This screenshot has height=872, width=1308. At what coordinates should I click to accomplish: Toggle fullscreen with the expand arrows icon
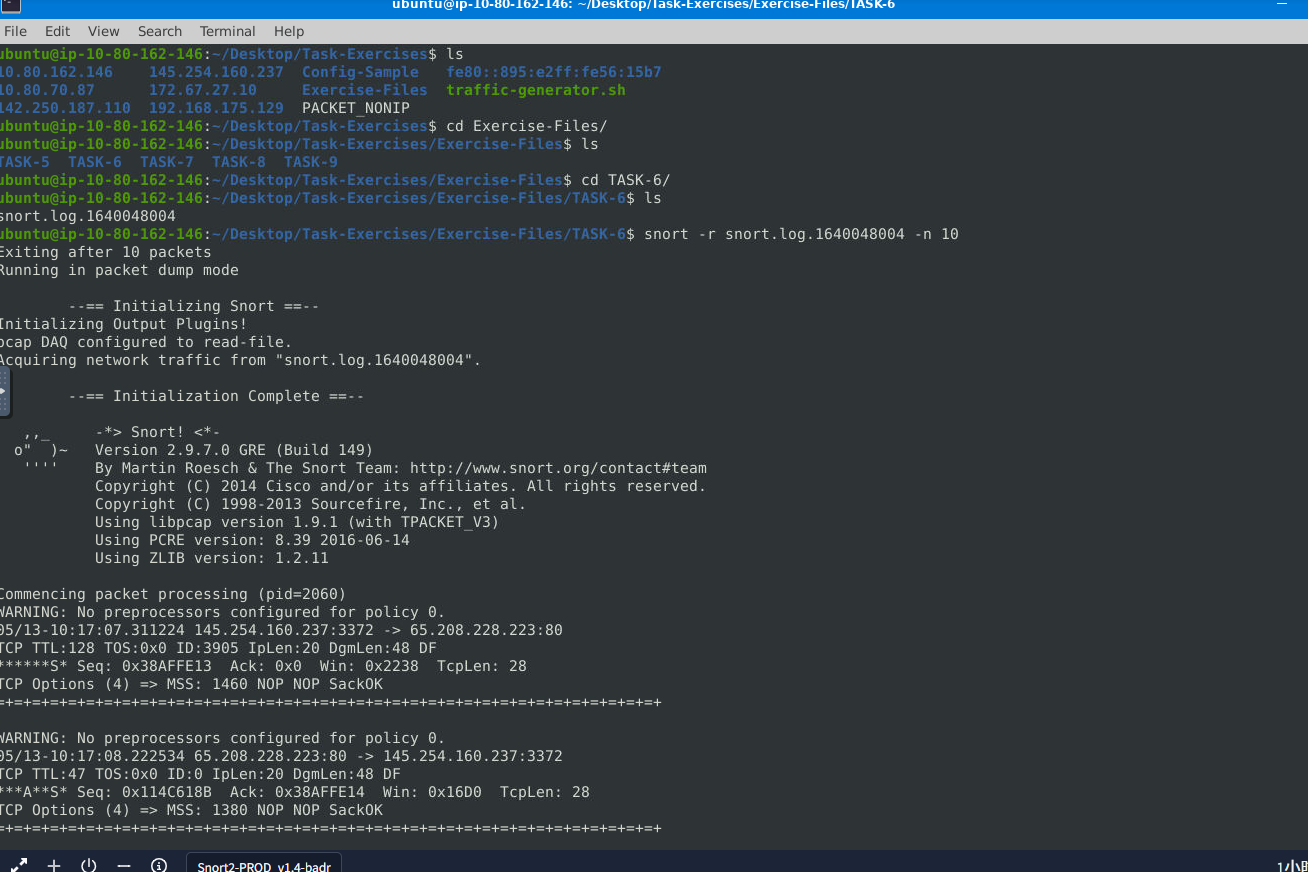pos(19,865)
